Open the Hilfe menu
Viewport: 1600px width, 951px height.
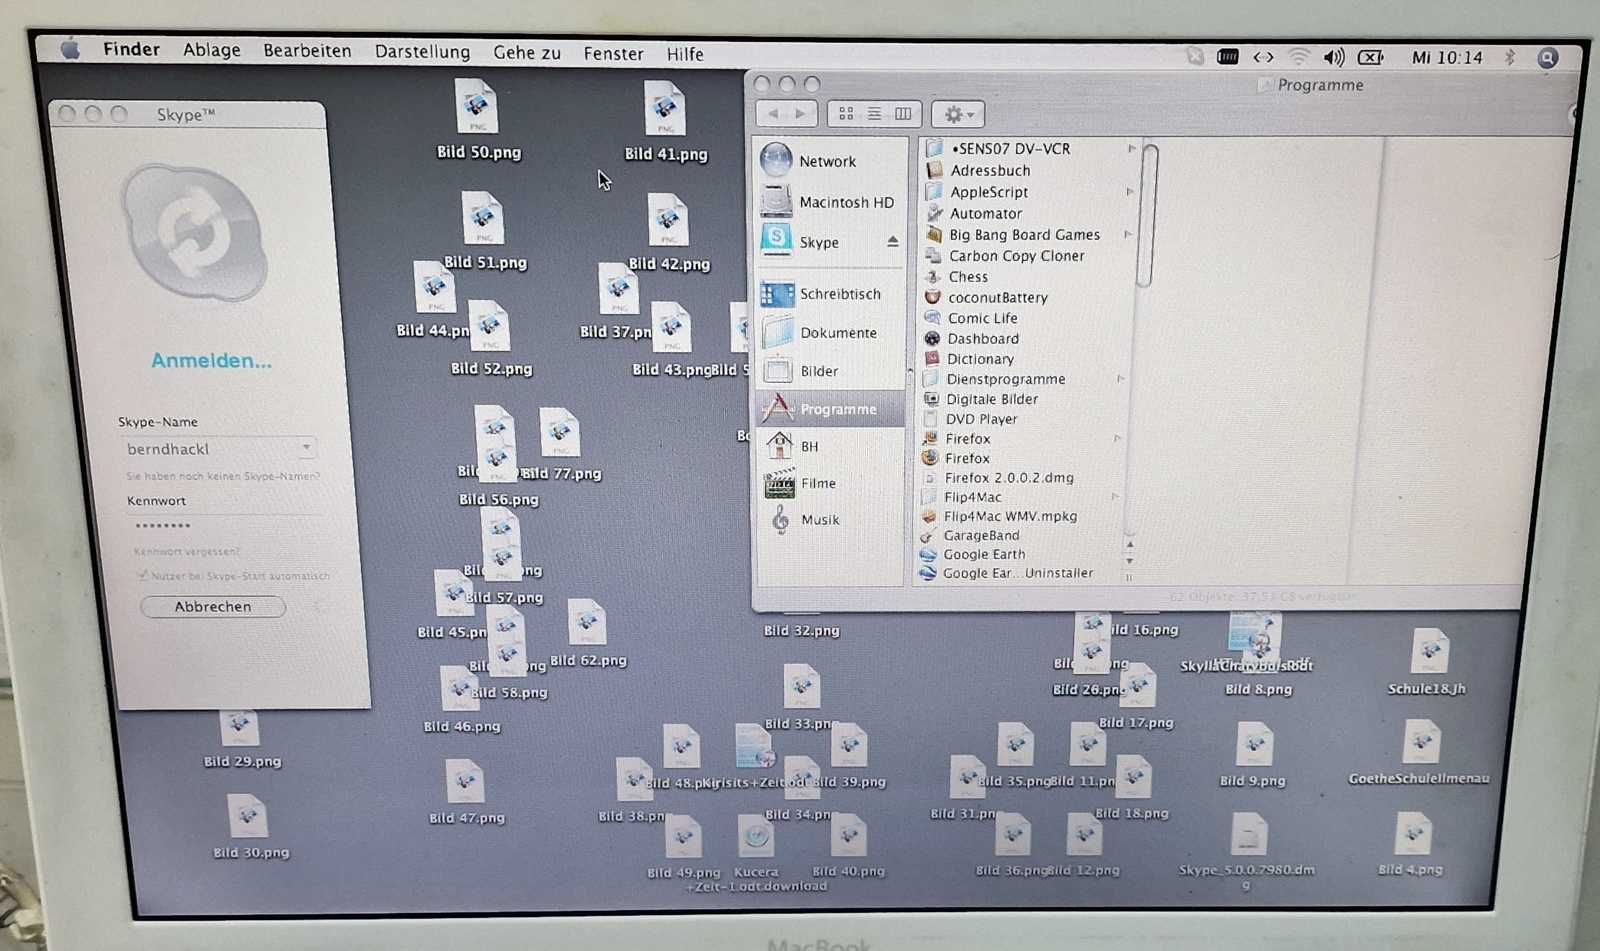(x=685, y=54)
